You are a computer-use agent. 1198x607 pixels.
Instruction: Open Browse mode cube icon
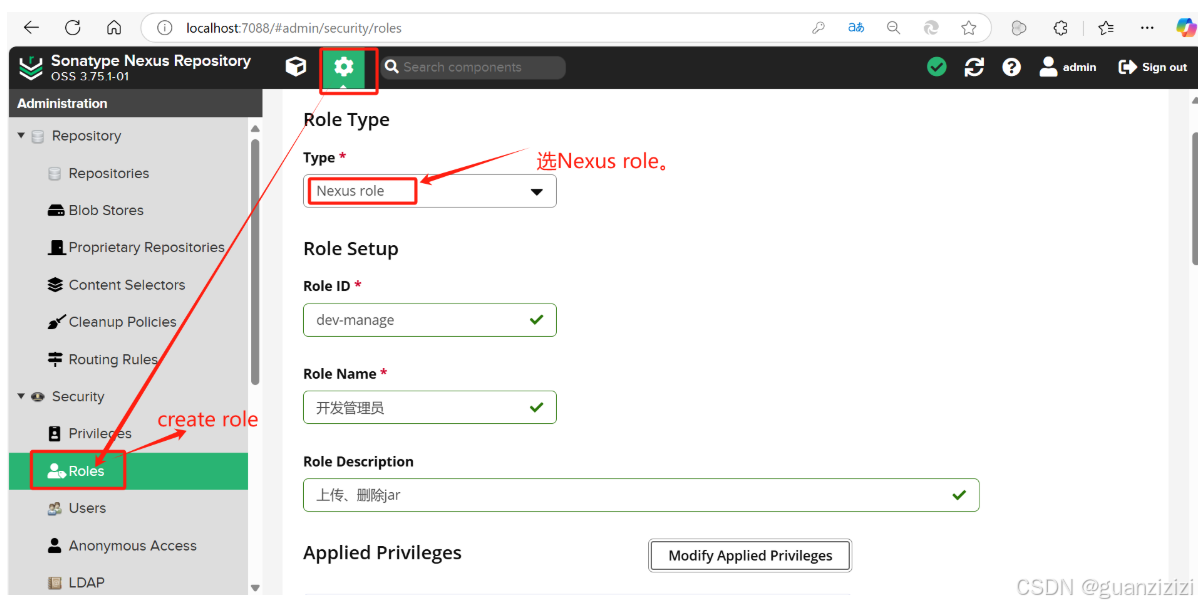pyautogui.click(x=296, y=67)
